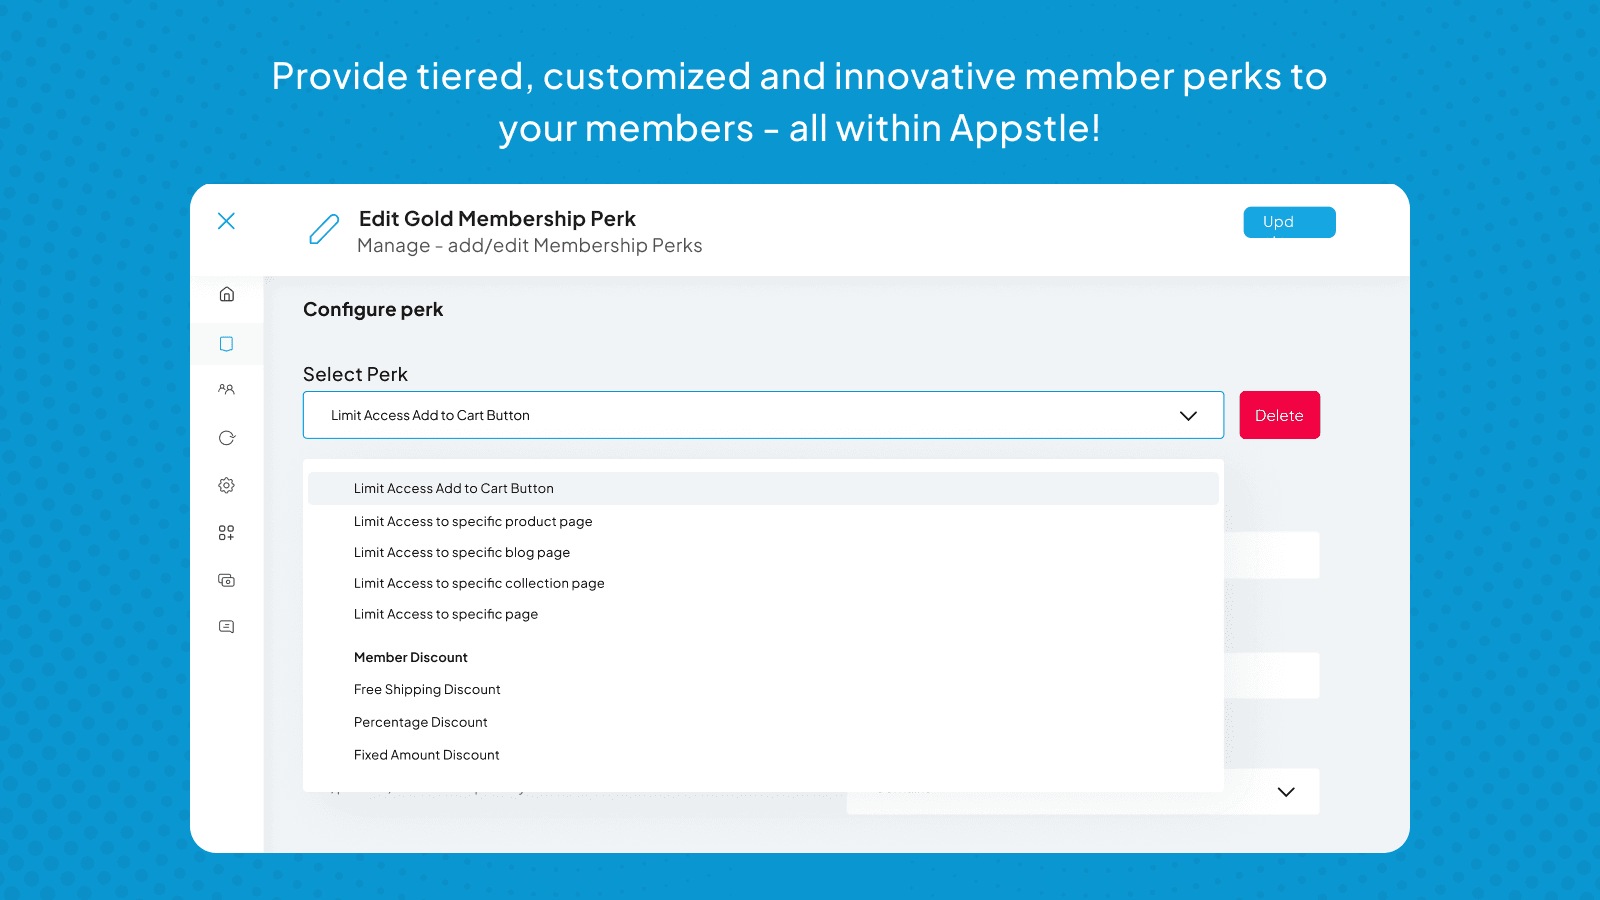Open the integrations grid-plus sidebar icon
This screenshot has height=900, width=1600.
227,532
